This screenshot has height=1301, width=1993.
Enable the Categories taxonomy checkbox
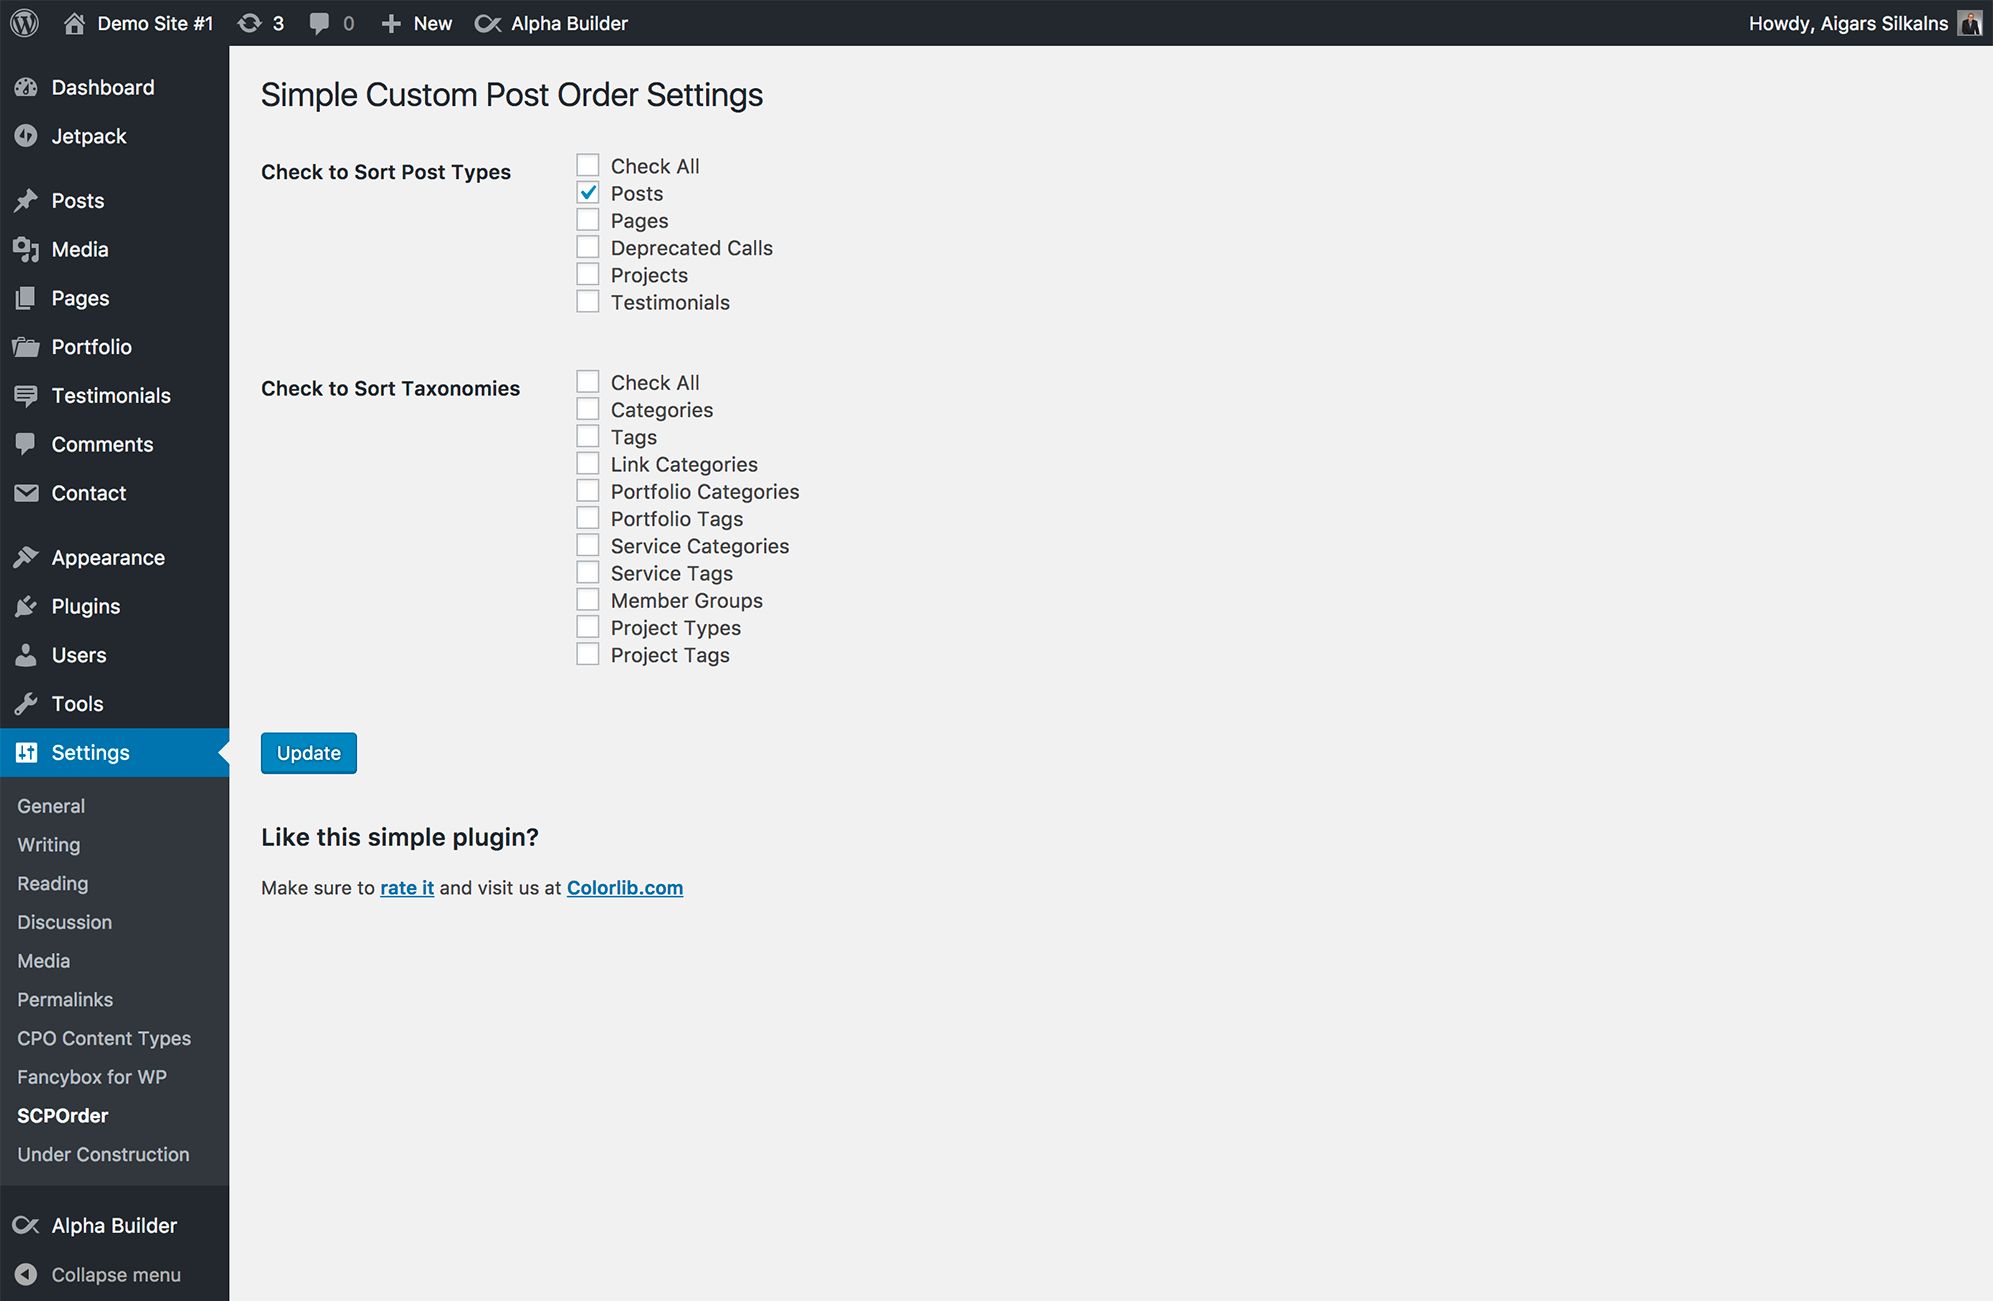click(587, 408)
